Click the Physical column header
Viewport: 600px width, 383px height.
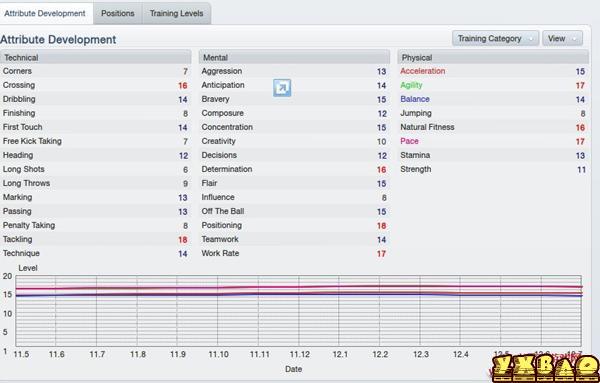pos(493,57)
